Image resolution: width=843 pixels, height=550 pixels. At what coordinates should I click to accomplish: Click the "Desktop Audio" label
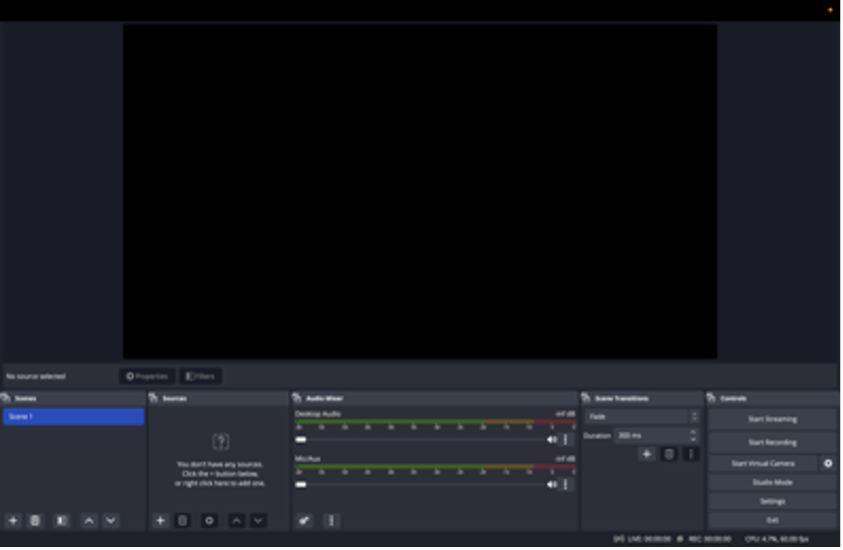[x=319, y=415]
